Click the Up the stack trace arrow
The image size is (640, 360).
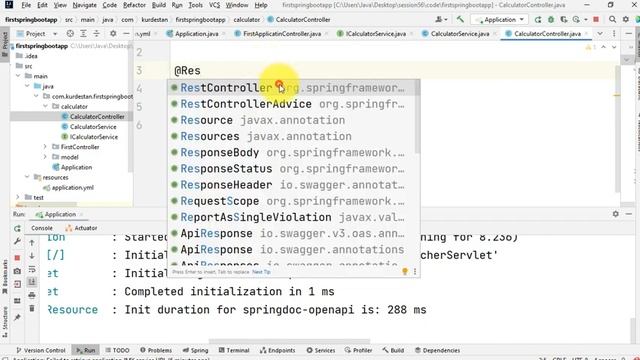tap(32, 243)
